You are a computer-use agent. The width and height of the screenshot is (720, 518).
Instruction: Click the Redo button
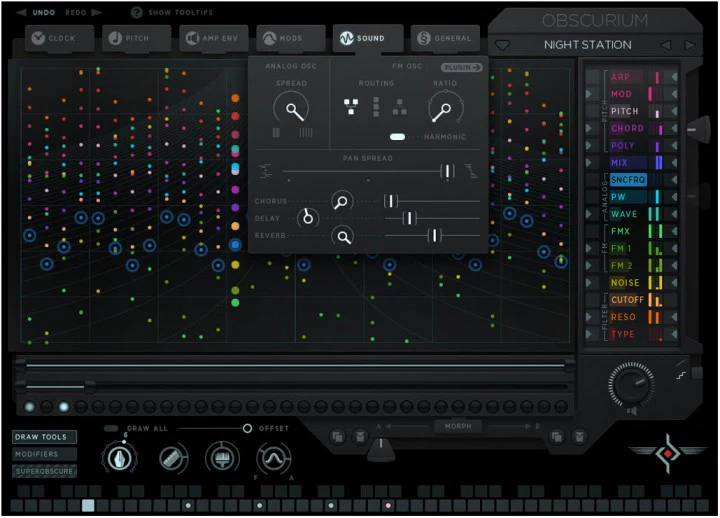[x=83, y=12]
